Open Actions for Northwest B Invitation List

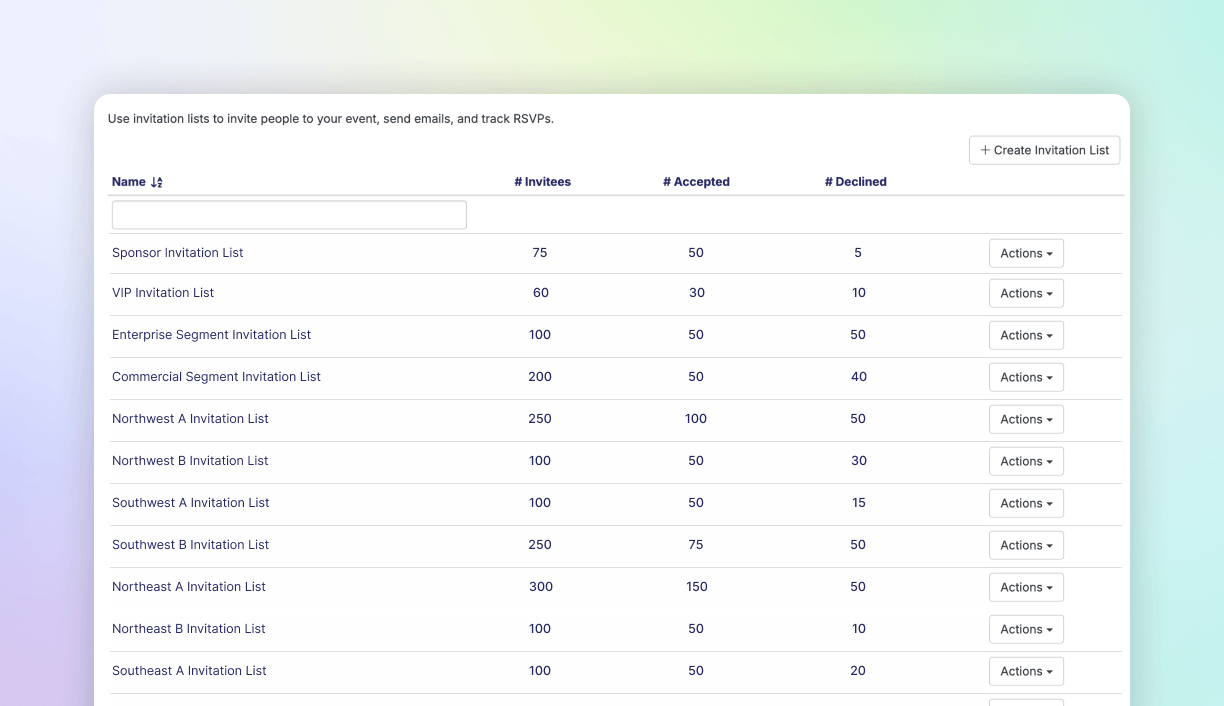(x=1026, y=461)
